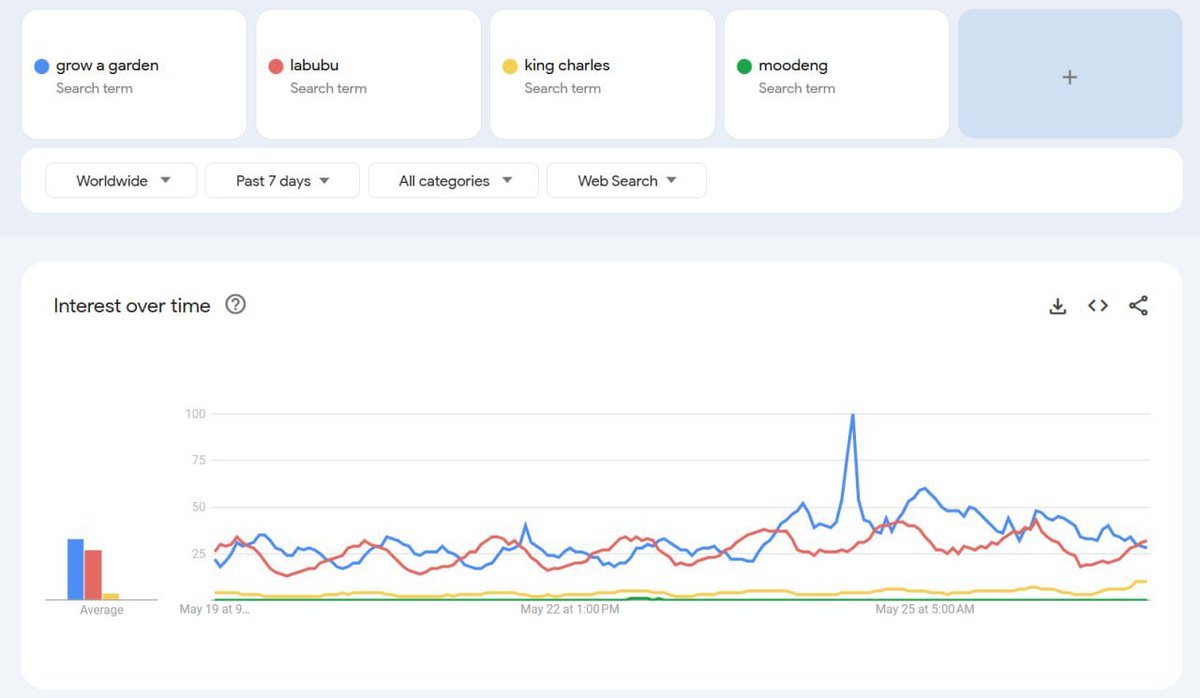Click the Interest over time heading
Viewport: 1200px width, 698px height.
(x=132, y=306)
